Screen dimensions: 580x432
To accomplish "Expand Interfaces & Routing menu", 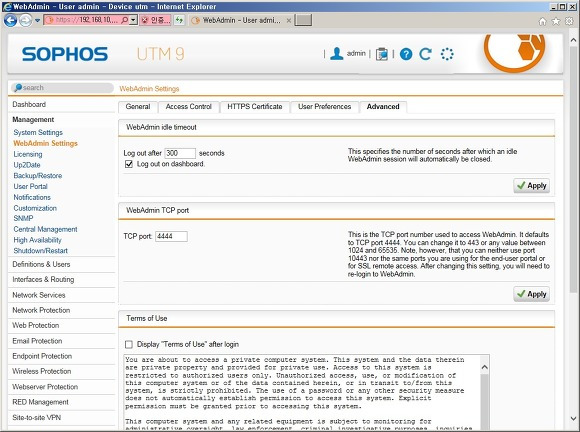I will [61, 280].
